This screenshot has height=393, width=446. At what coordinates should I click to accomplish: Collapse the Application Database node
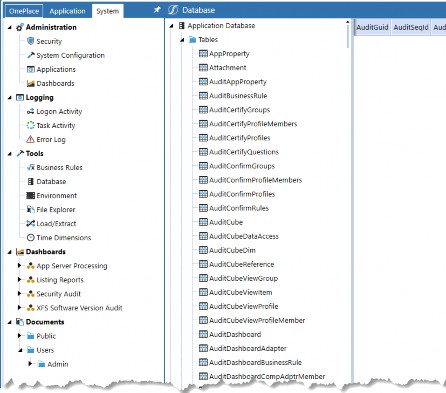click(171, 26)
